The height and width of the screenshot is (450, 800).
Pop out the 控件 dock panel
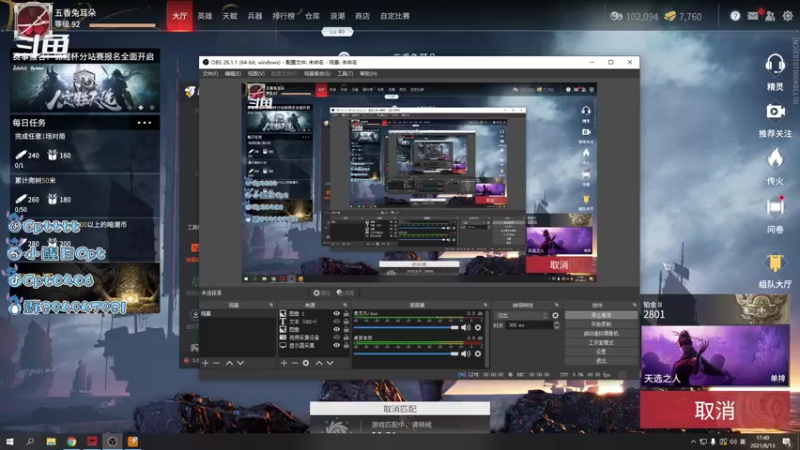[634, 305]
